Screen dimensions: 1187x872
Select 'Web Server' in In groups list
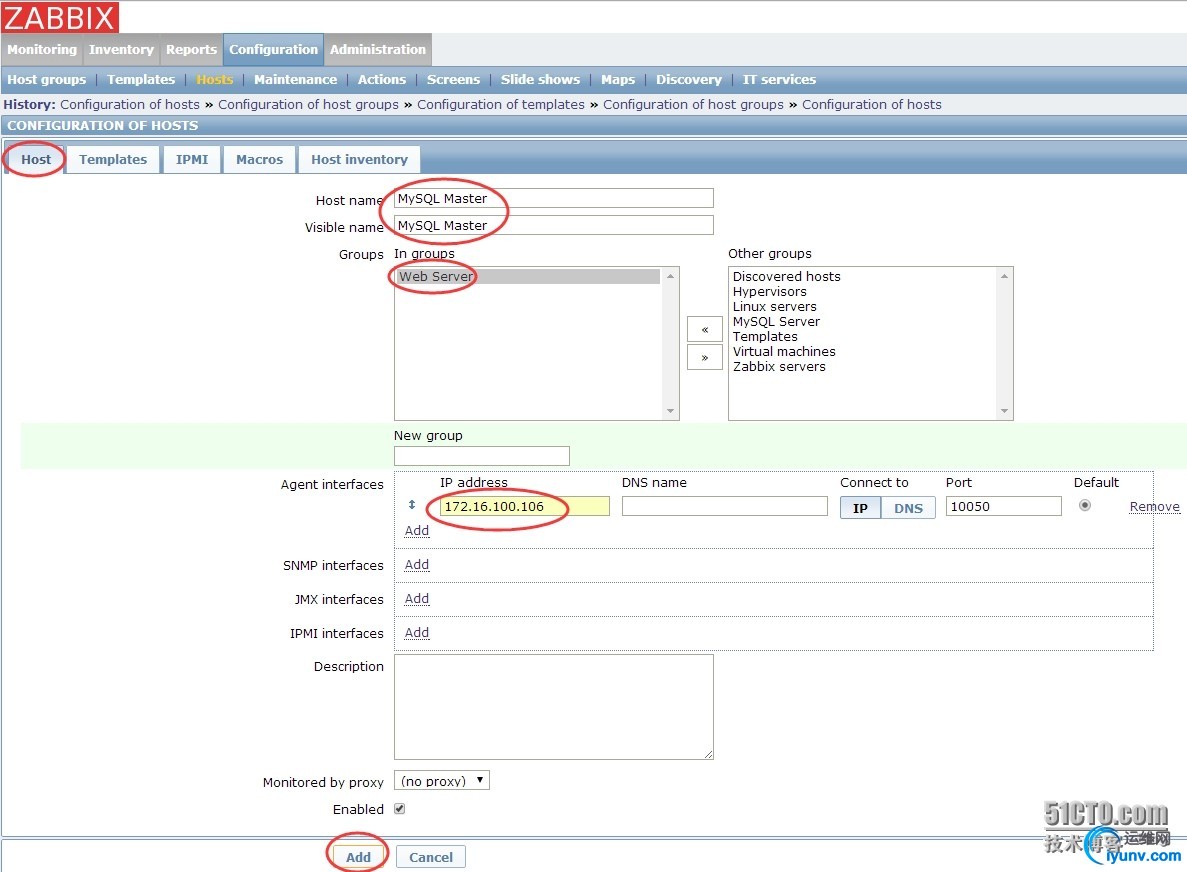point(528,276)
